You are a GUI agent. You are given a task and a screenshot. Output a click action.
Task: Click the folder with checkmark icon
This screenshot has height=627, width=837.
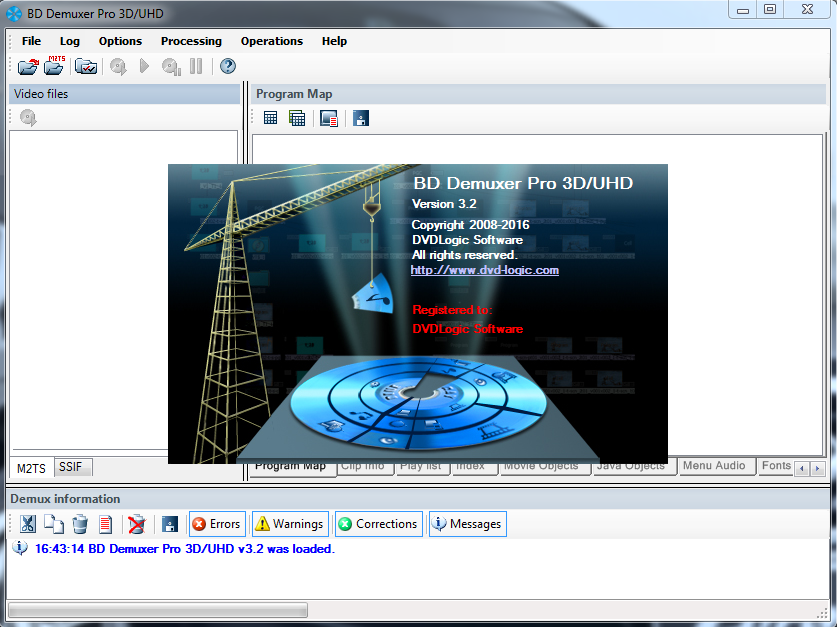tap(85, 66)
